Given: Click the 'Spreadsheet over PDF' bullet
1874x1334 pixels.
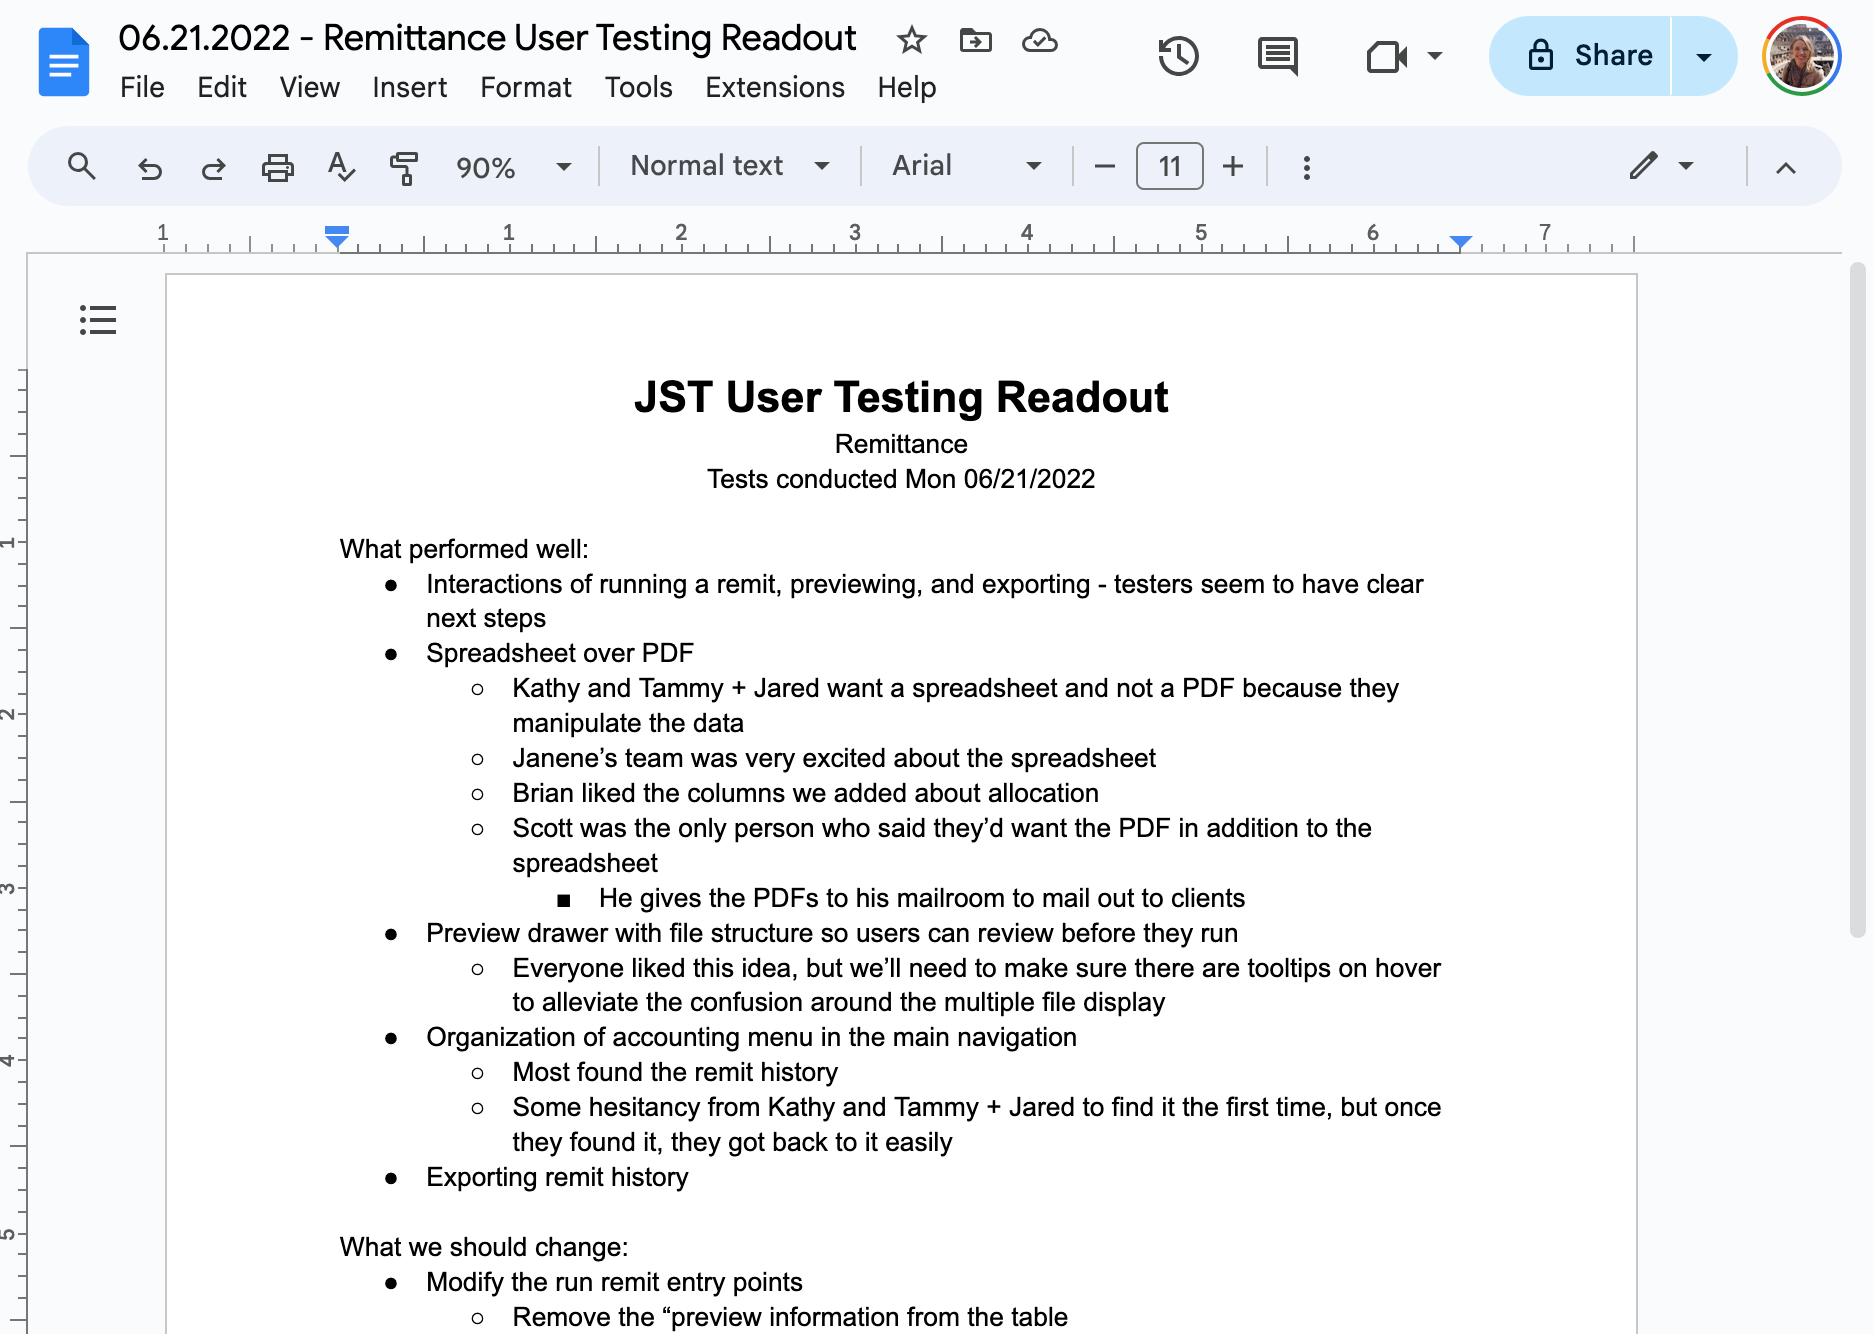Looking at the screenshot, I should tap(560, 653).
